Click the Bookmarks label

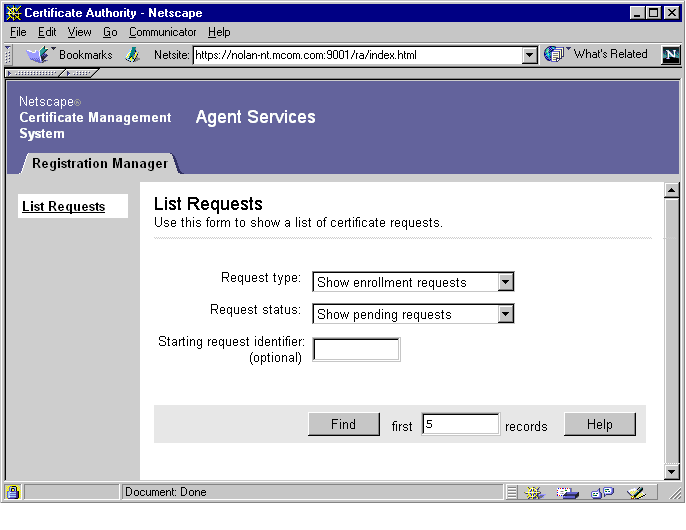(86, 55)
